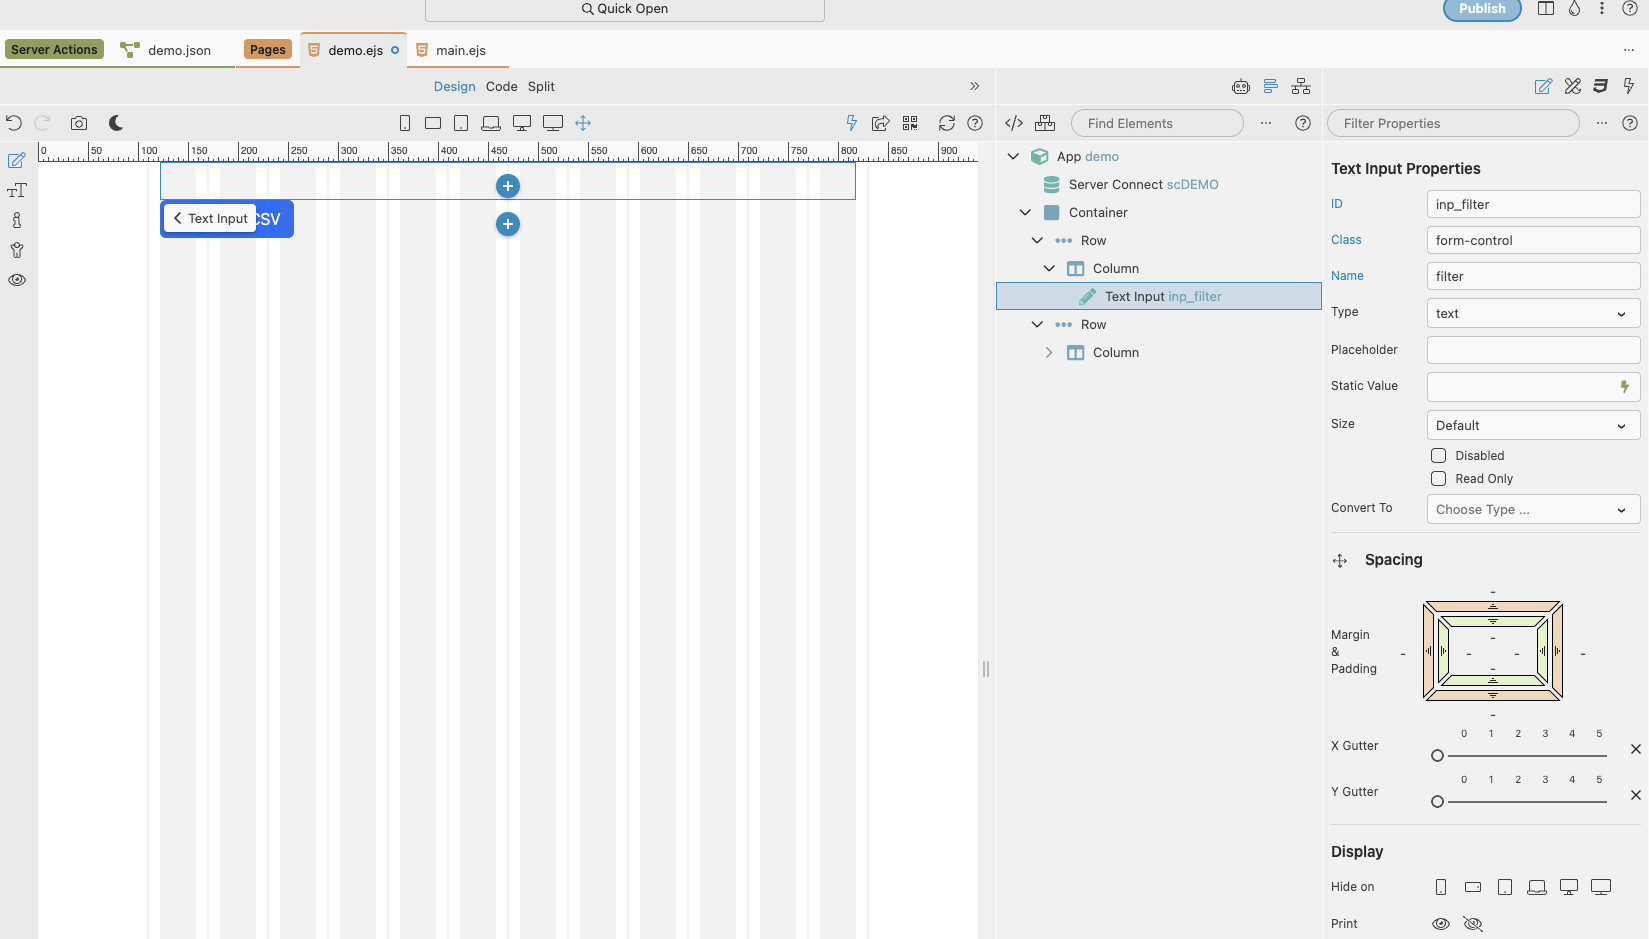Screen dimensions: 1649x939
Task: Adjust the X Gutter slider handle
Action: pyautogui.click(x=1437, y=756)
